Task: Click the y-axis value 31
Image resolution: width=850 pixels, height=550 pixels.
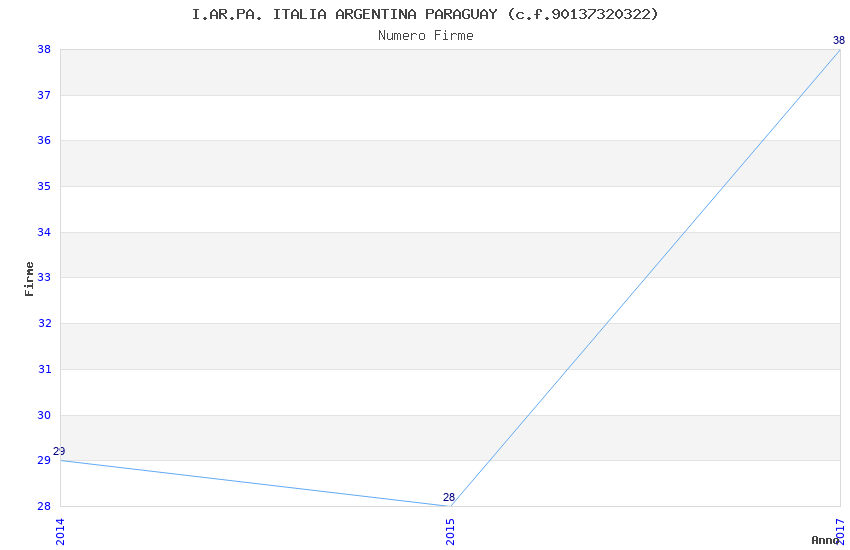Action: coord(44,370)
